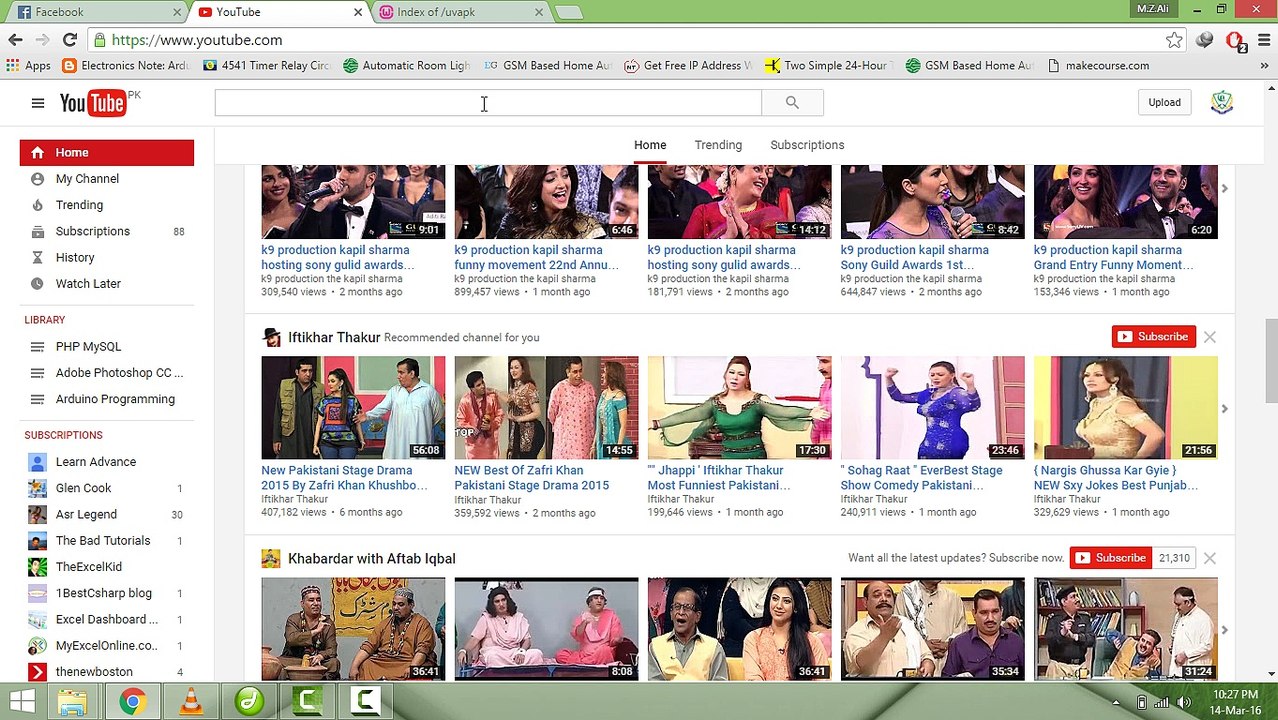The width and height of the screenshot is (1278, 720).
Task: Open a new browser tab
Action: 568,12
